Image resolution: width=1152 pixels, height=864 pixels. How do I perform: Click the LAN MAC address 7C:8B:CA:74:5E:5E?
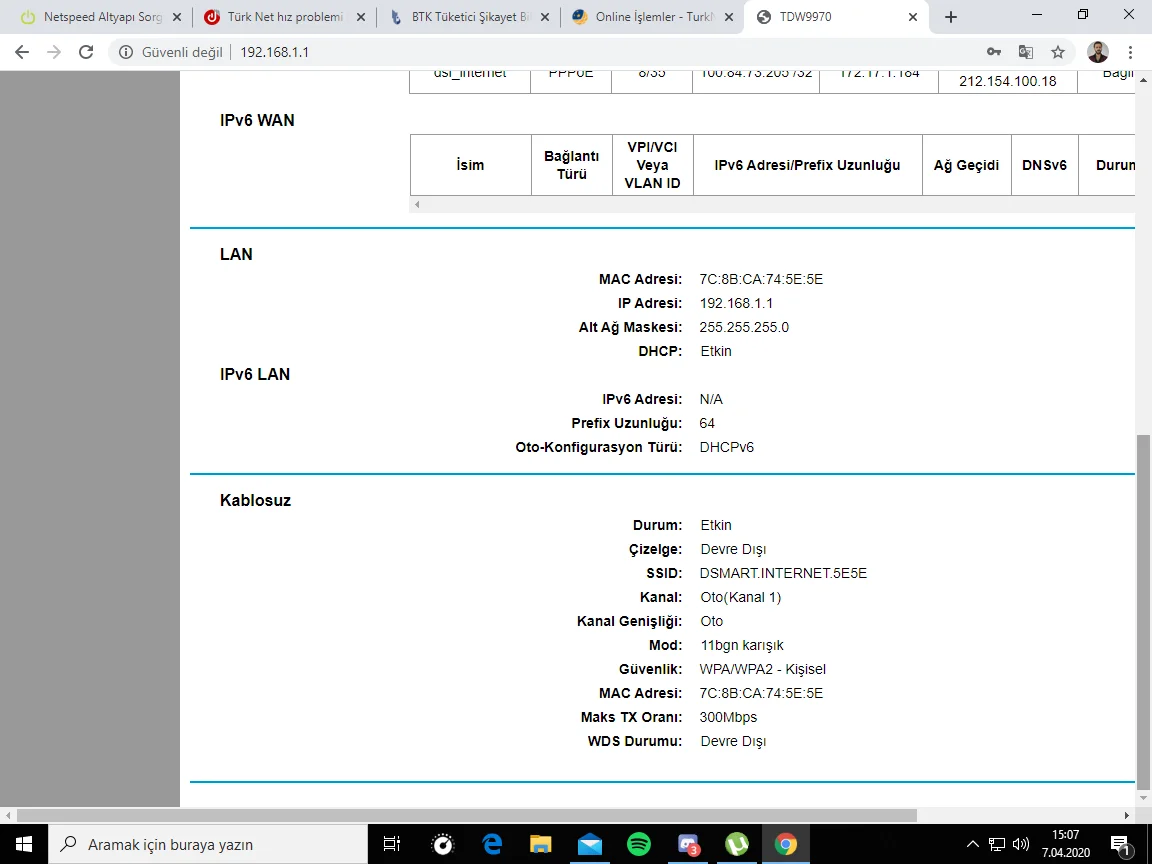pyautogui.click(x=761, y=279)
